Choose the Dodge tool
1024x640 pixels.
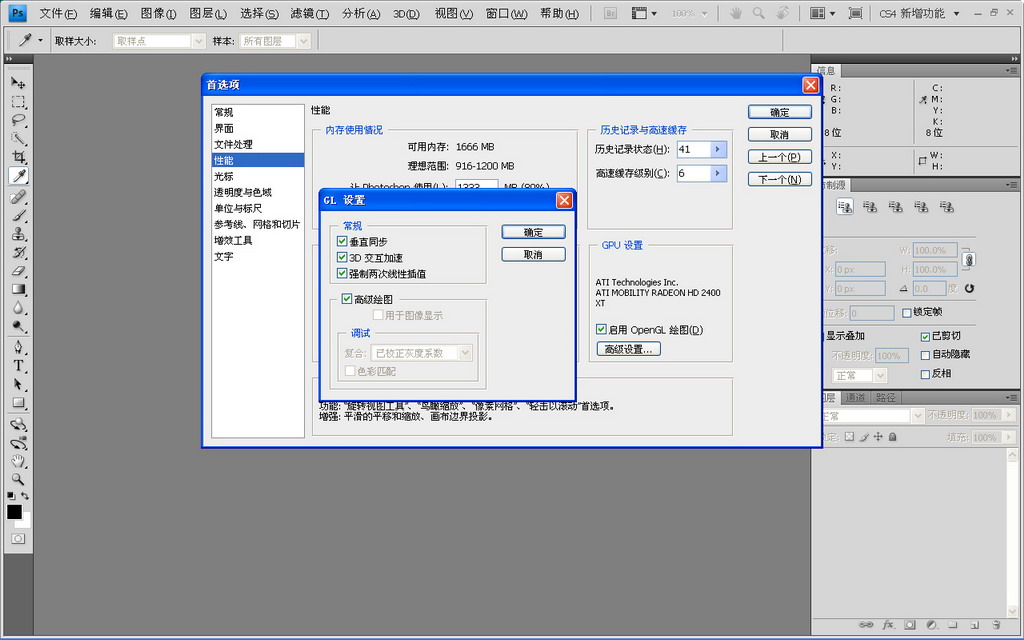point(18,326)
